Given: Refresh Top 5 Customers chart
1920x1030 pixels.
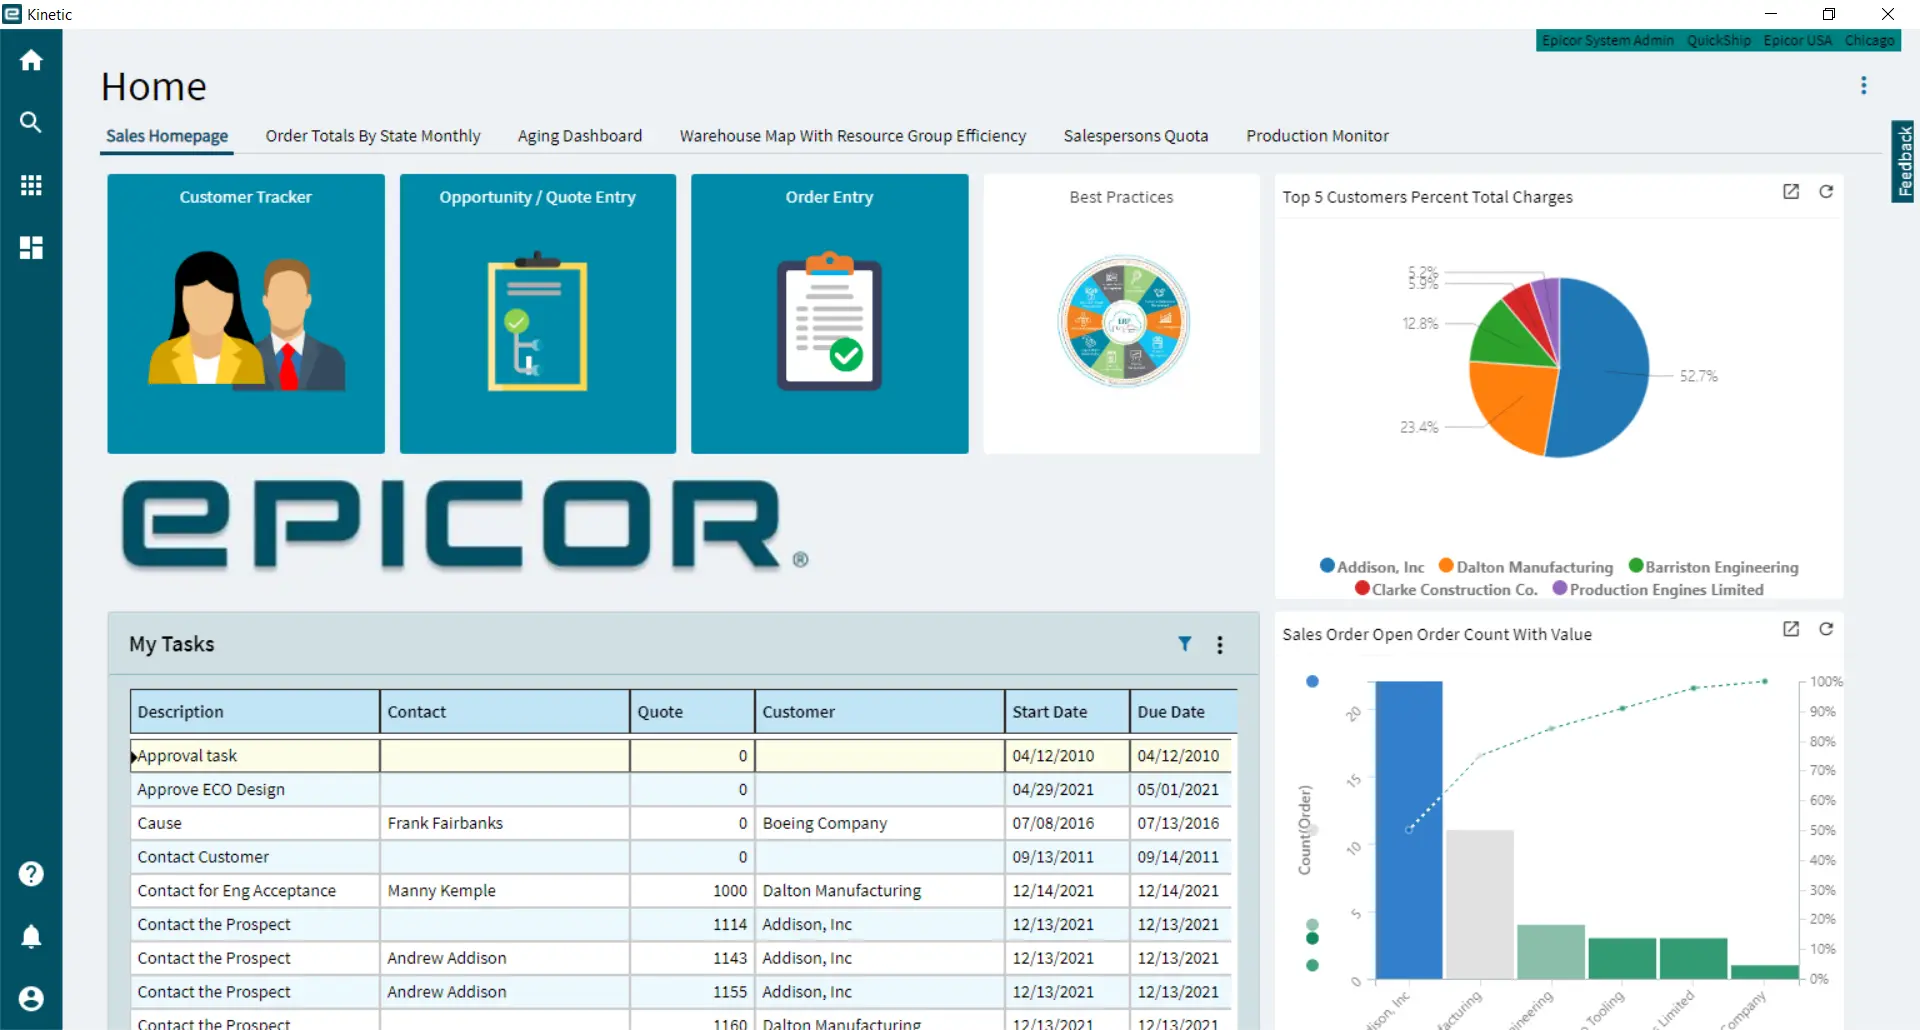Looking at the screenshot, I should point(1826,191).
